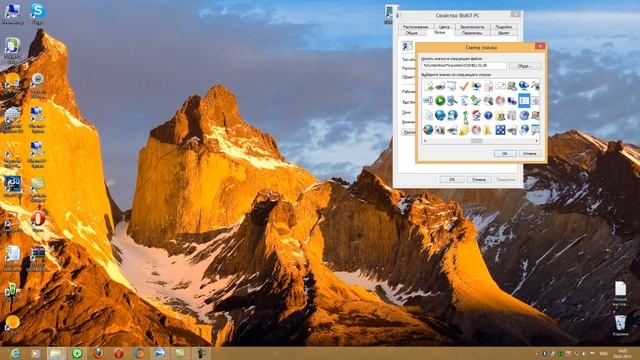Viewport: 640px width, 360px height.
Task: Open the Подробно tab
Action: (x=504, y=27)
